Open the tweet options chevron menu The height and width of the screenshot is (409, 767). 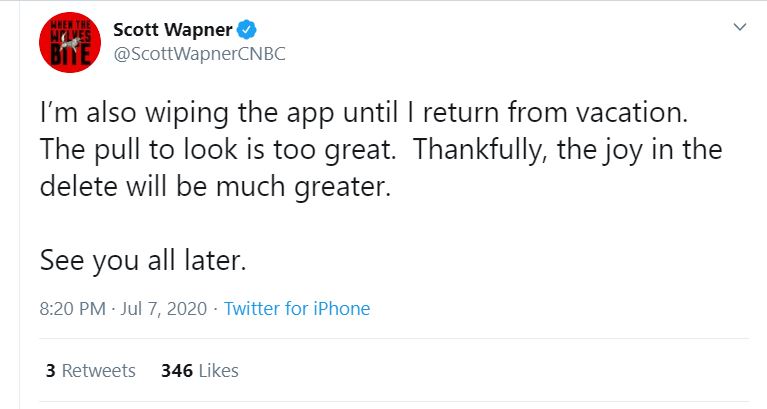coord(739,27)
